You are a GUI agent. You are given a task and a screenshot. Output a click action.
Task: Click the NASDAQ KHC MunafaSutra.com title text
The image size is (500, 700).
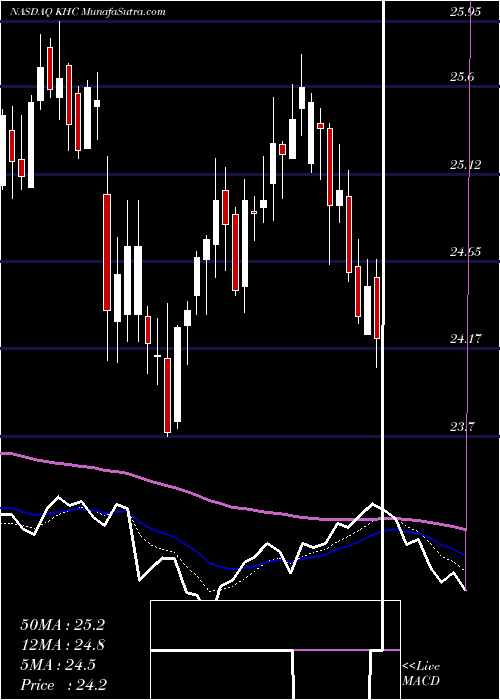pos(87,12)
